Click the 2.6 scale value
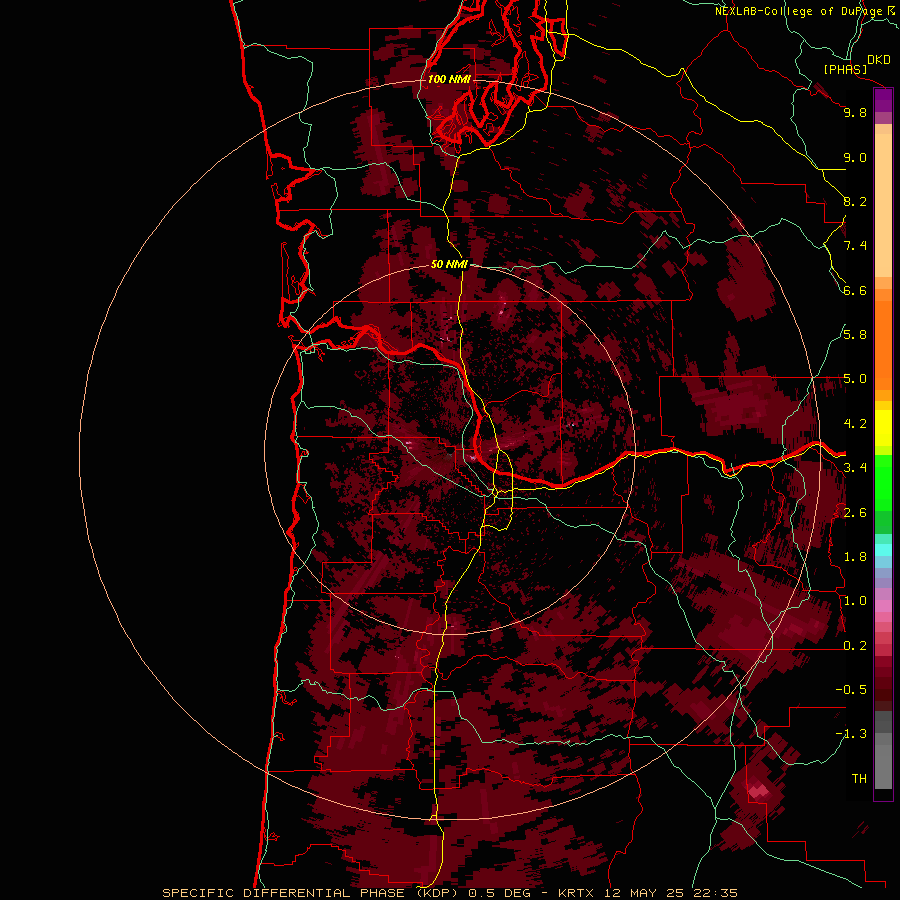Image resolution: width=900 pixels, height=900 pixels. [855, 513]
